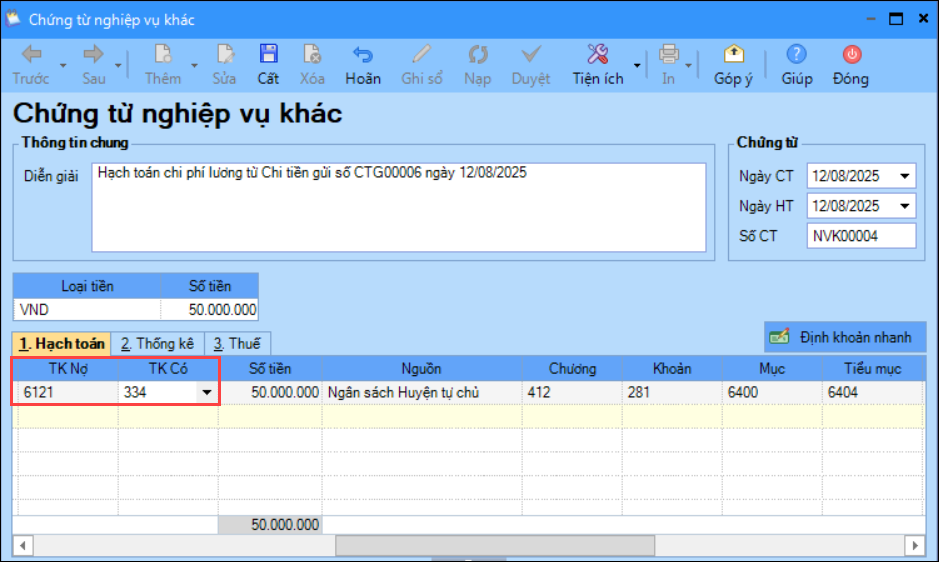Add new voucher with Thêm
This screenshot has height=562, width=939.
(163, 65)
